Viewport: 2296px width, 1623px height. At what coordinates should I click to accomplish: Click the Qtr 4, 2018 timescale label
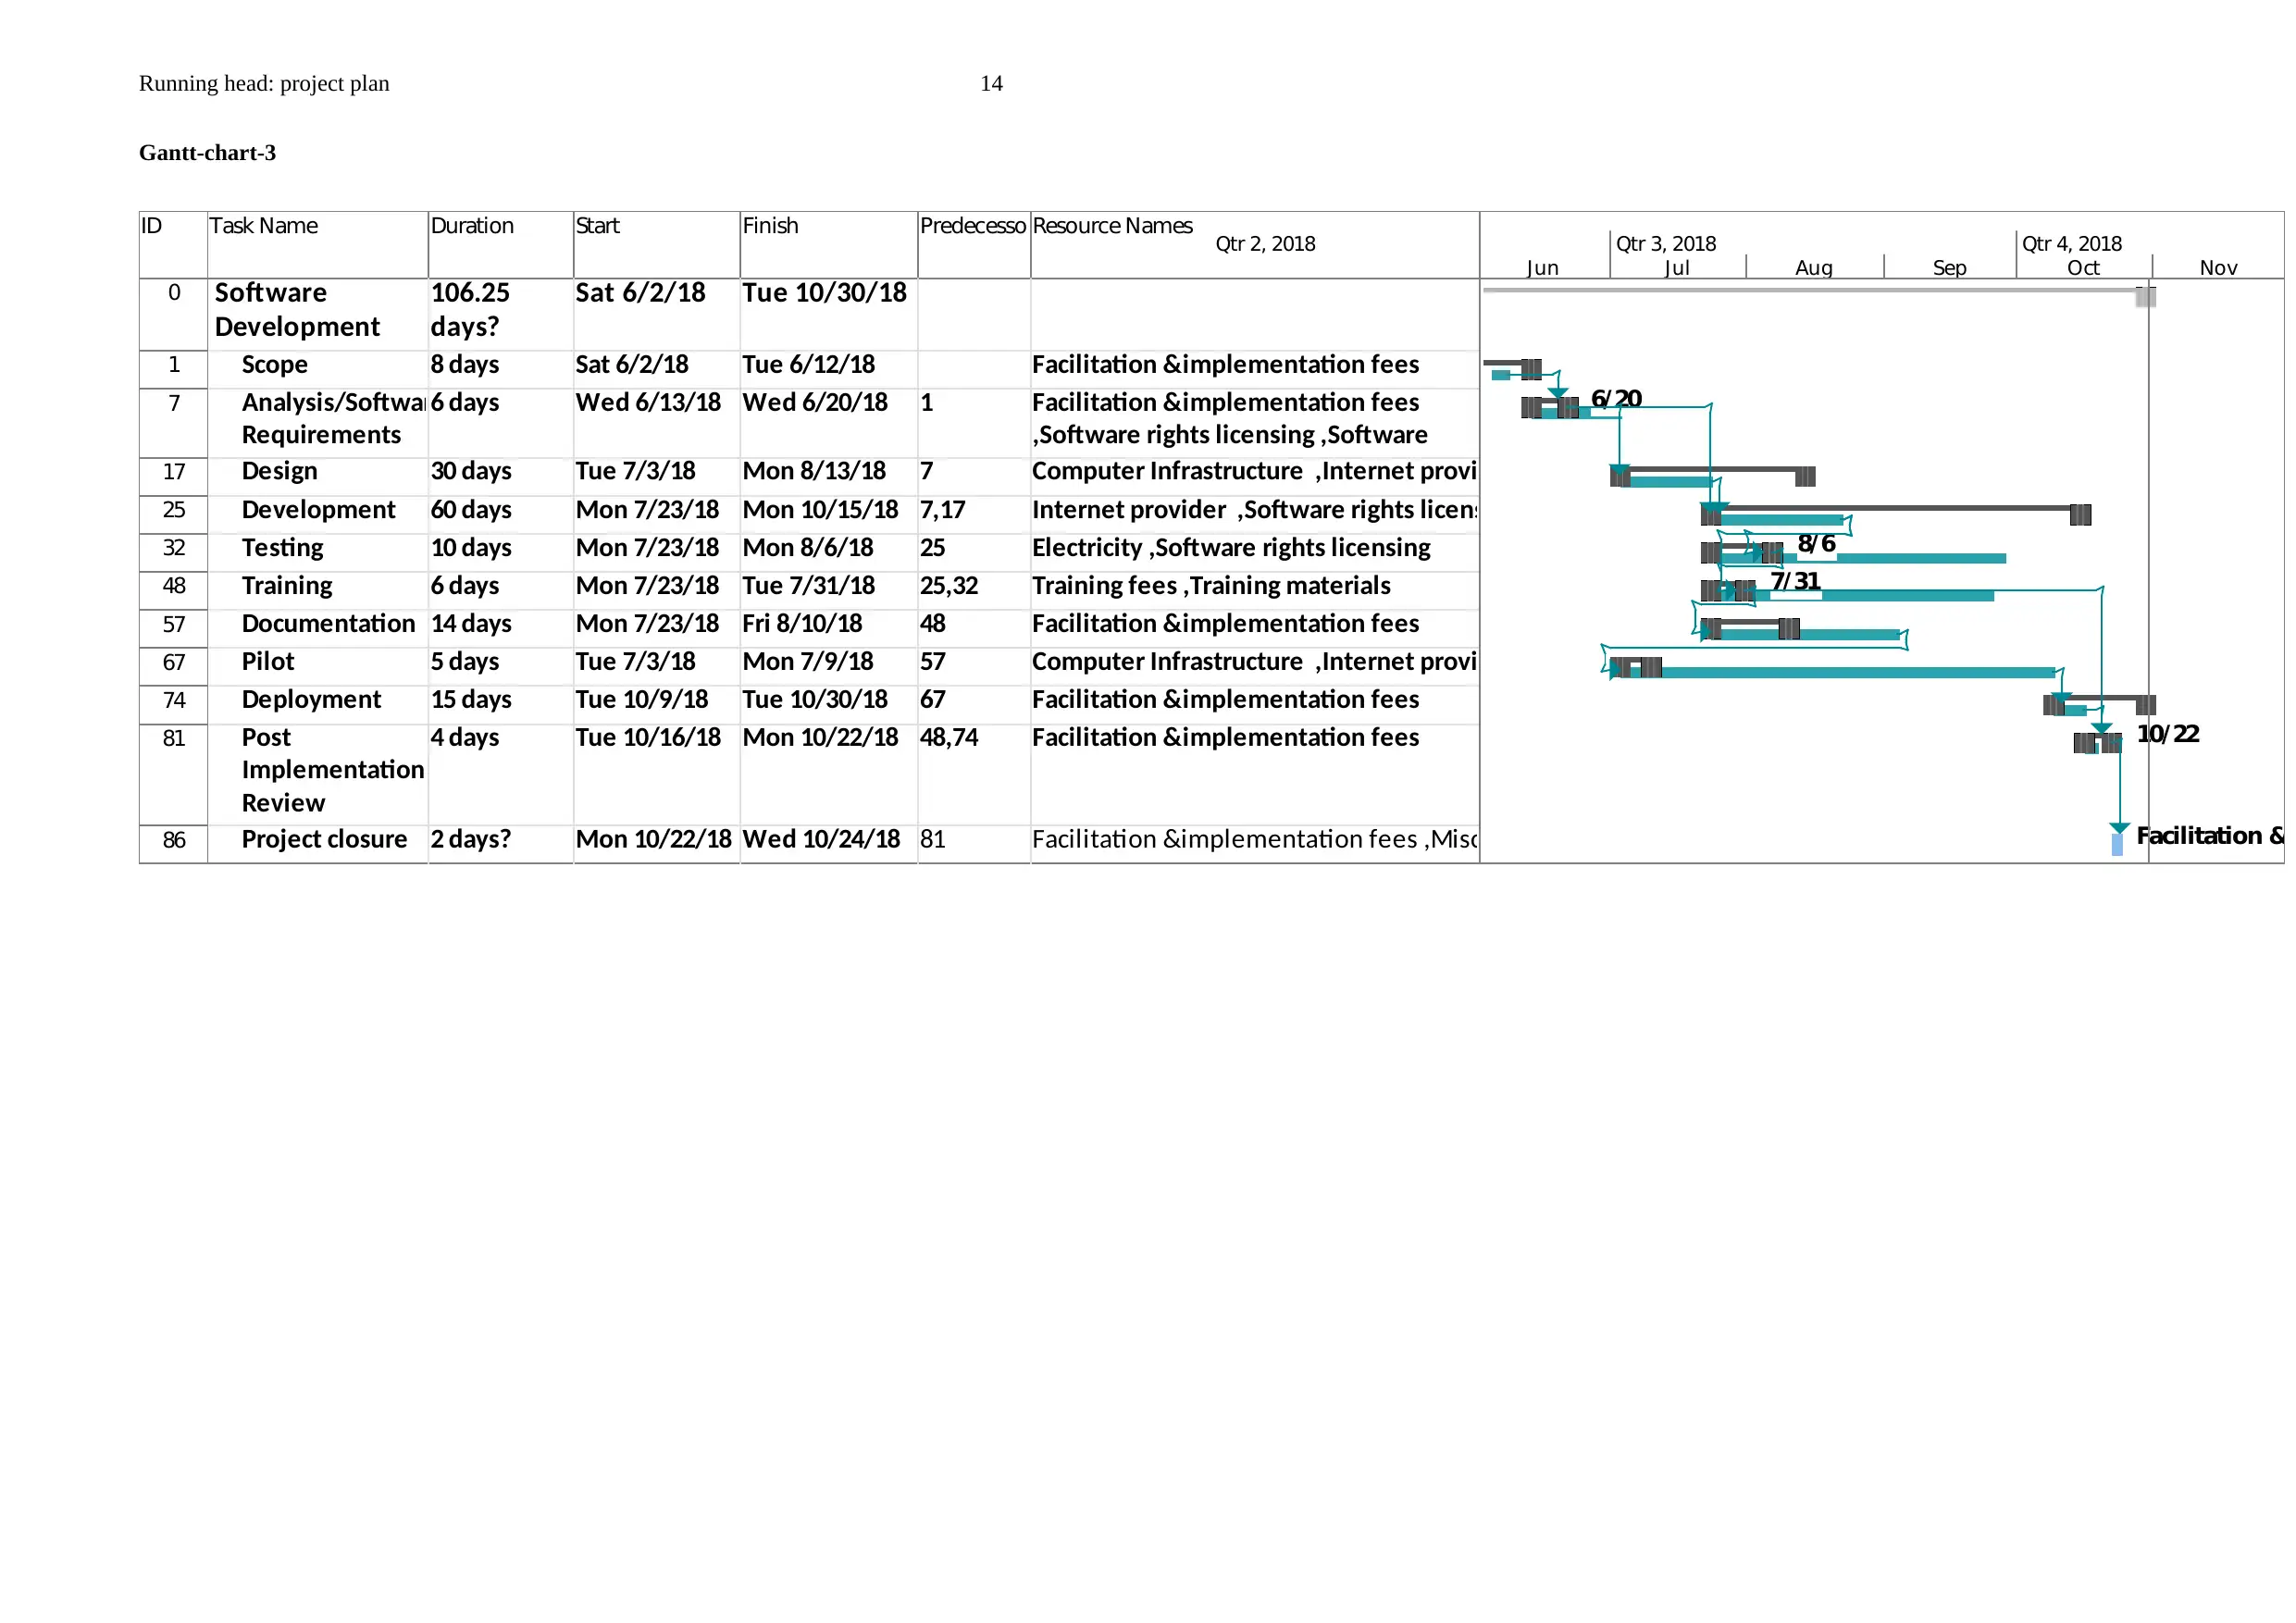click(2072, 244)
